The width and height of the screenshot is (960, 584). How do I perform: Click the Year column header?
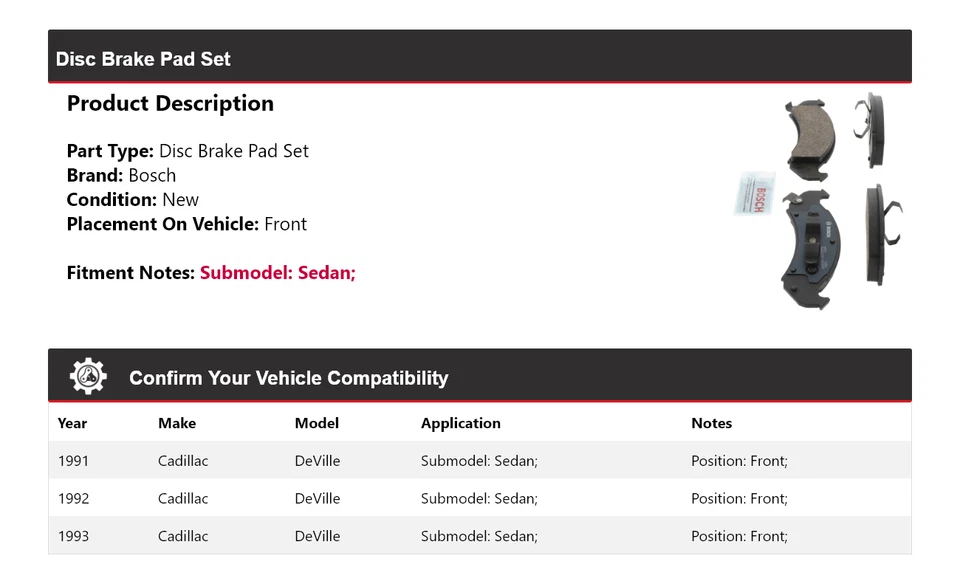coord(72,423)
